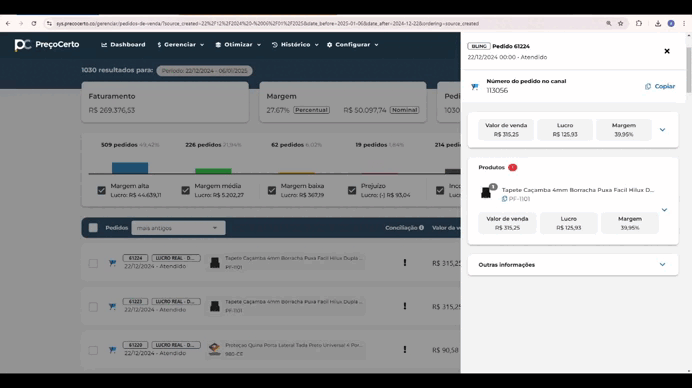Check the order 61220 row checkbox
Image resolution: width=692 pixels, height=388 pixels.
(x=93, y=350)
